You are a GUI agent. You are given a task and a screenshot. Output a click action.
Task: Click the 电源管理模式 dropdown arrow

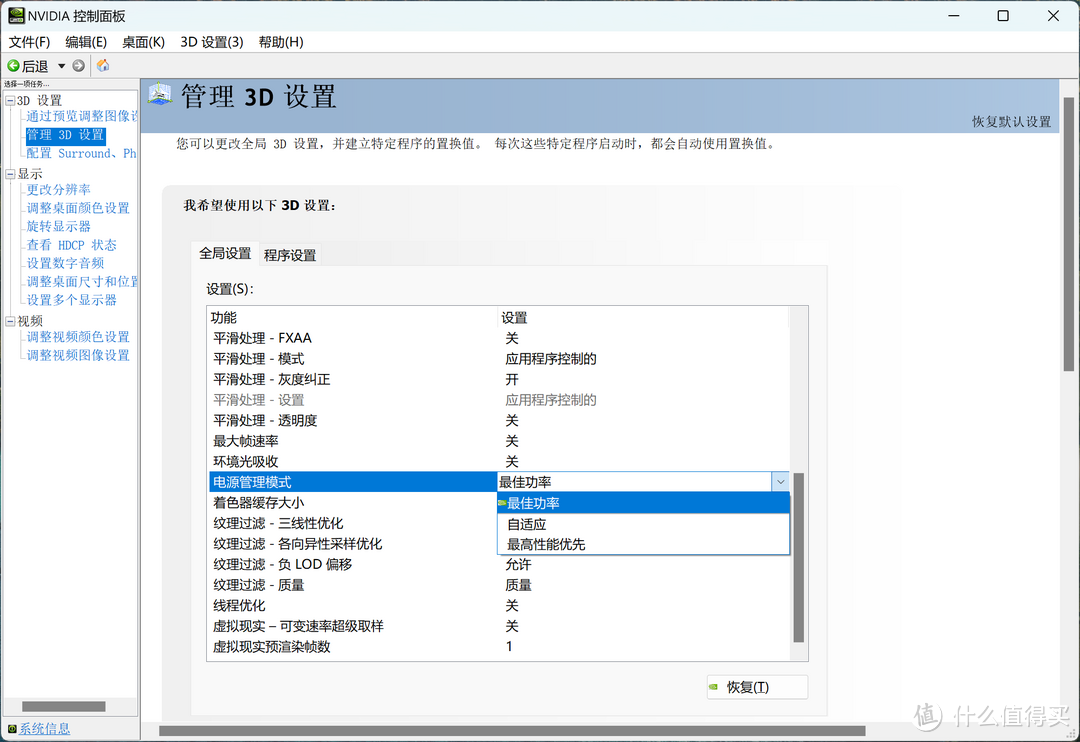point(780,482)
